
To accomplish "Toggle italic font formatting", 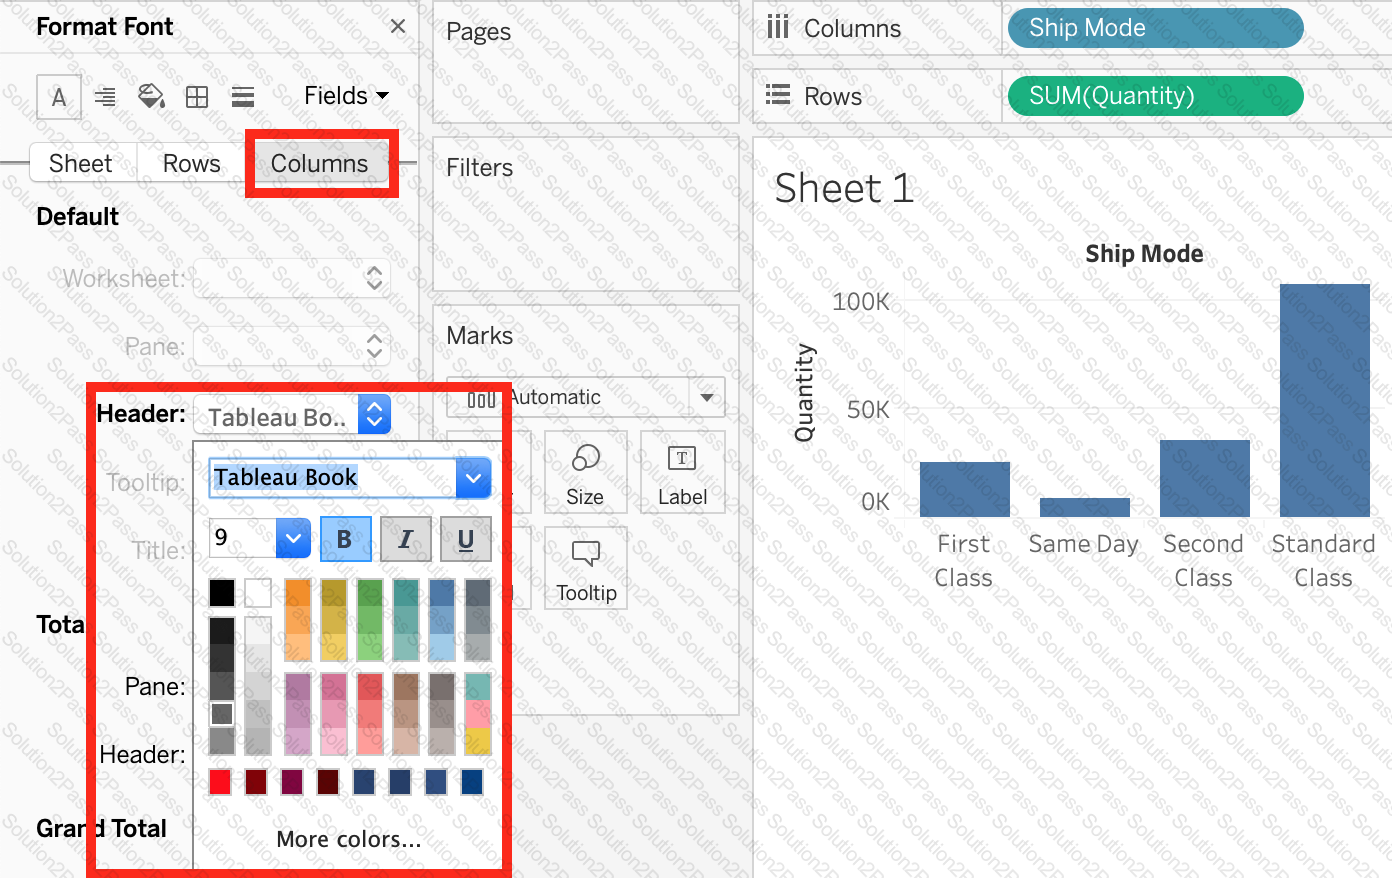I will click(405, 540).
